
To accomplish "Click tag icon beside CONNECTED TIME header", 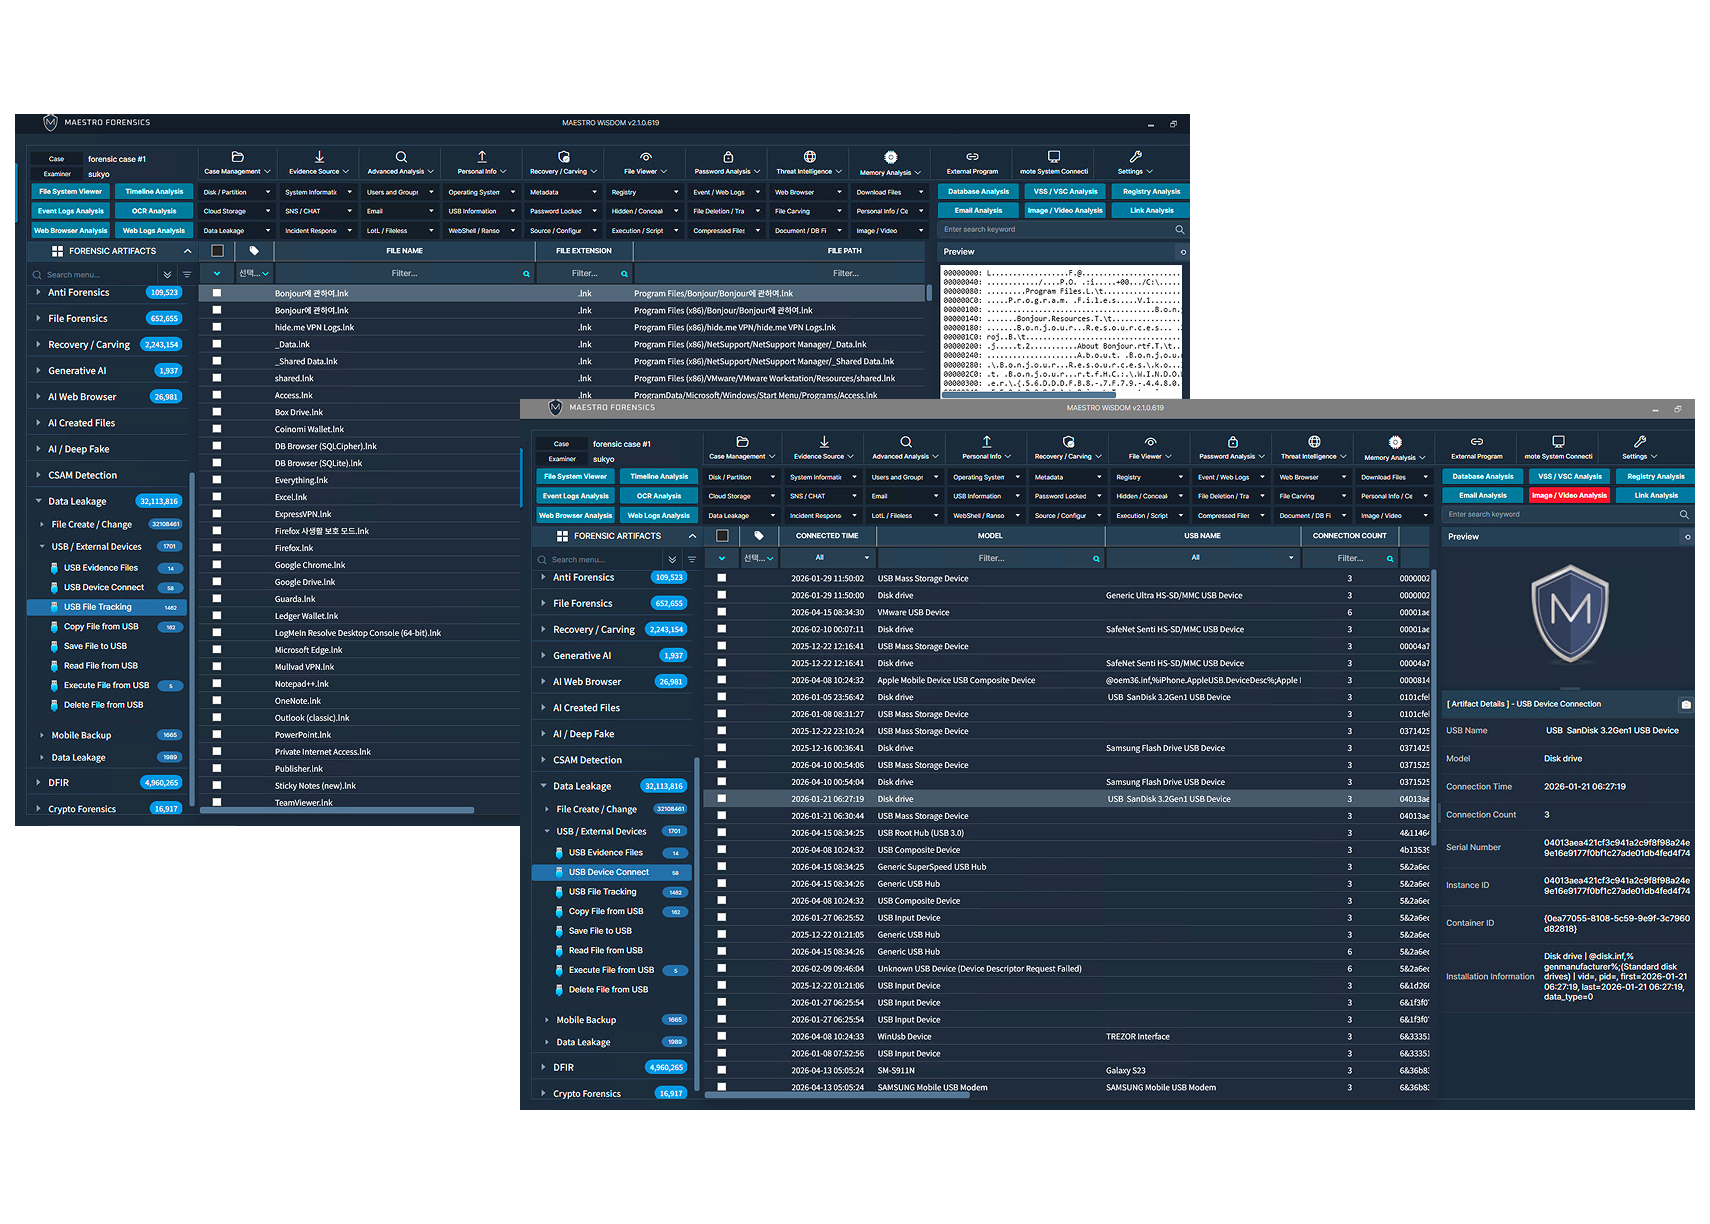I will [759, 536].
